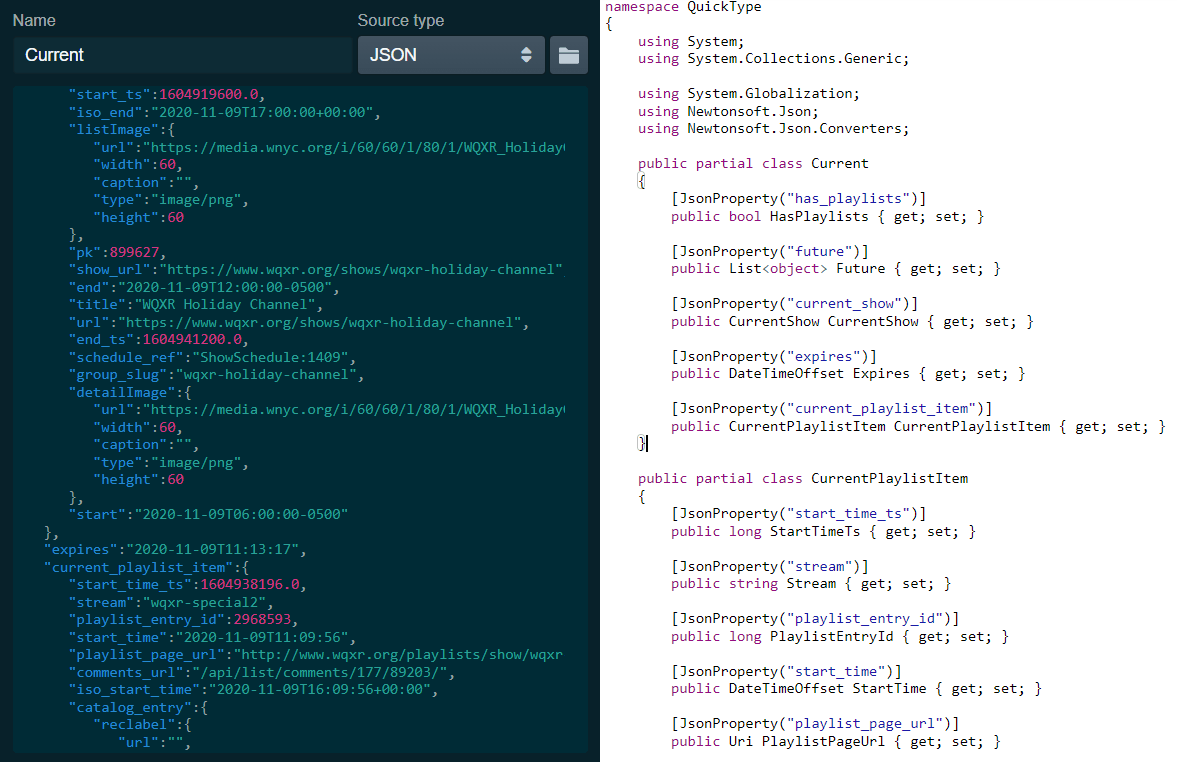Click the Uri PlaylistPageUrl property line
This screenshot has height=762, width=1177.
coord(835,742)
